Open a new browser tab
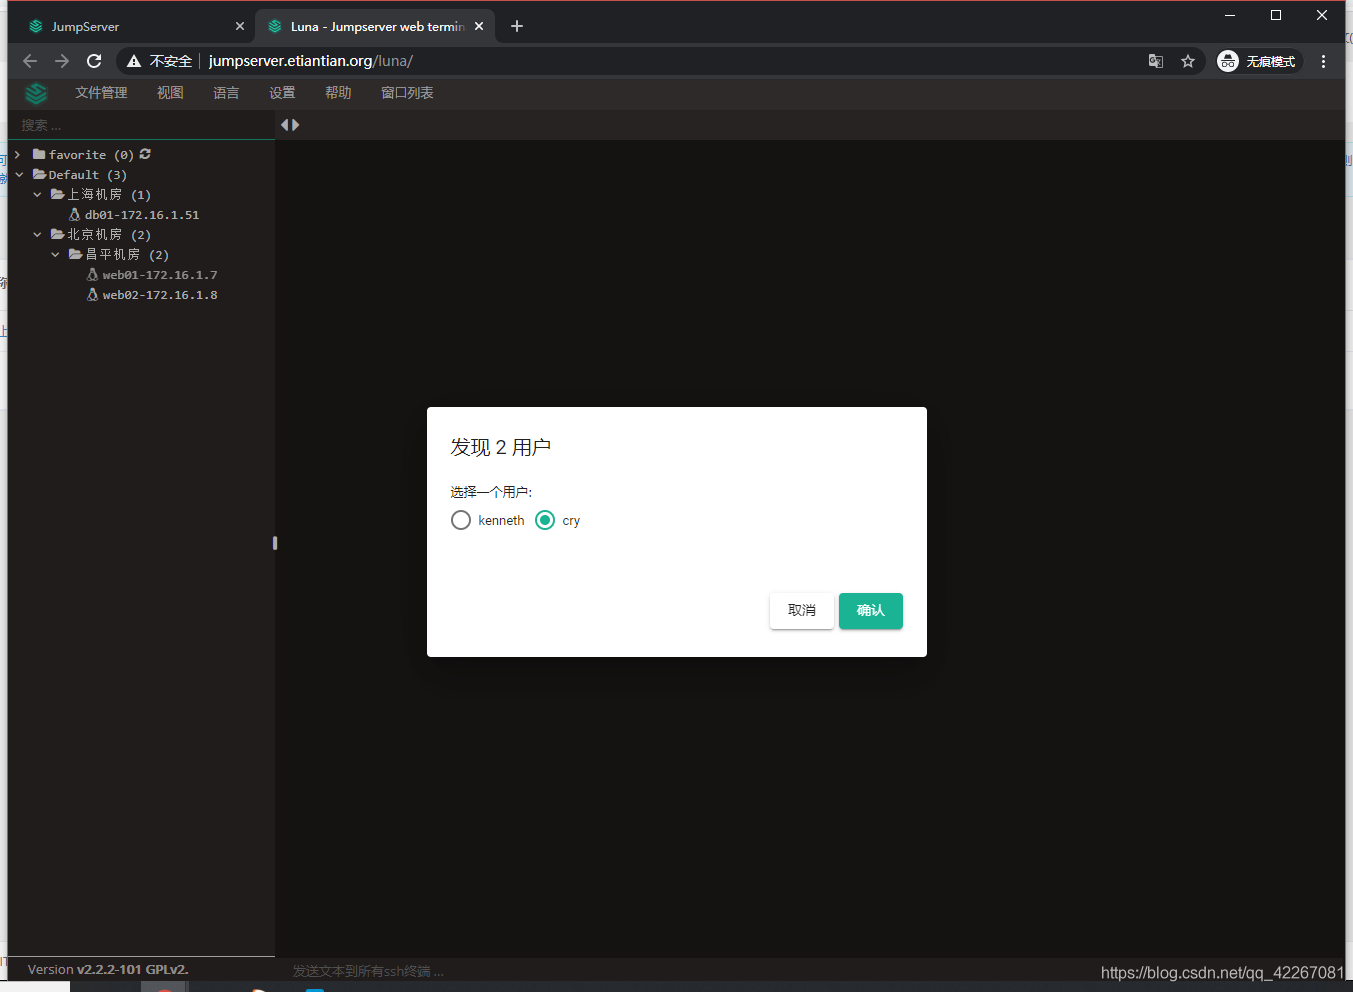Screen dimensions: 1353x992 (x=517, y=26)
